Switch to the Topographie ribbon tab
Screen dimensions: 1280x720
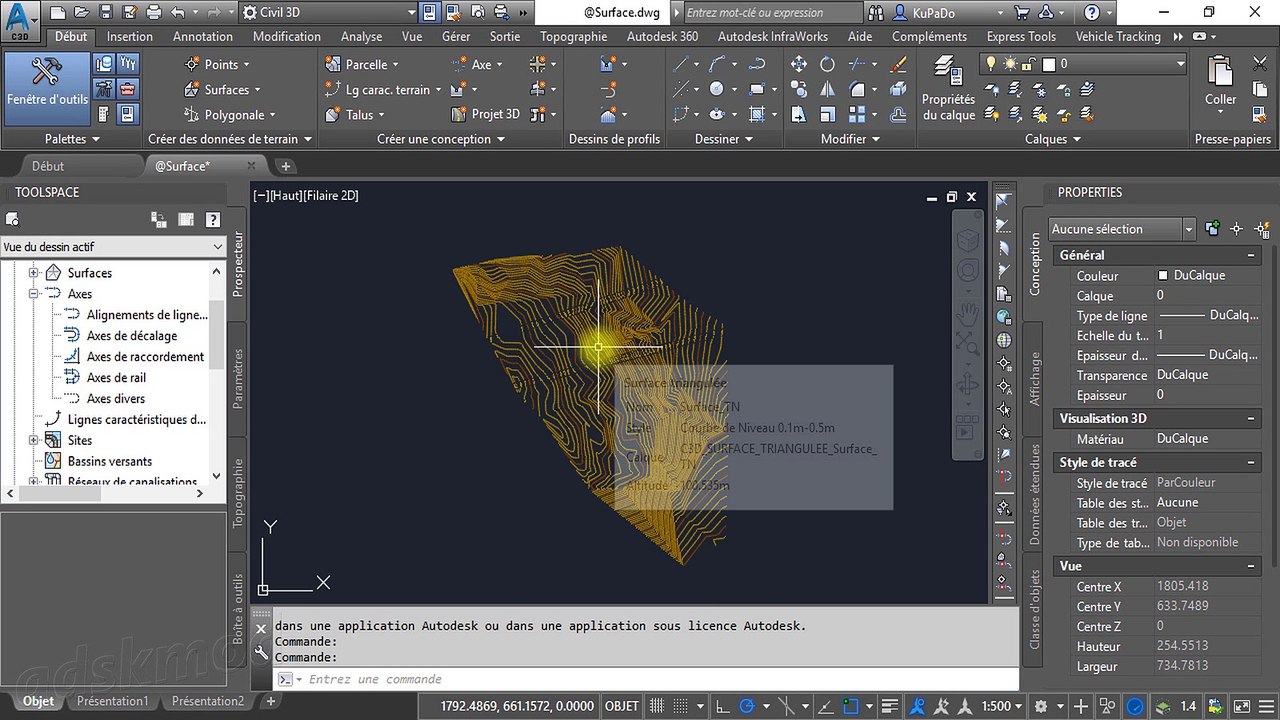574,37
